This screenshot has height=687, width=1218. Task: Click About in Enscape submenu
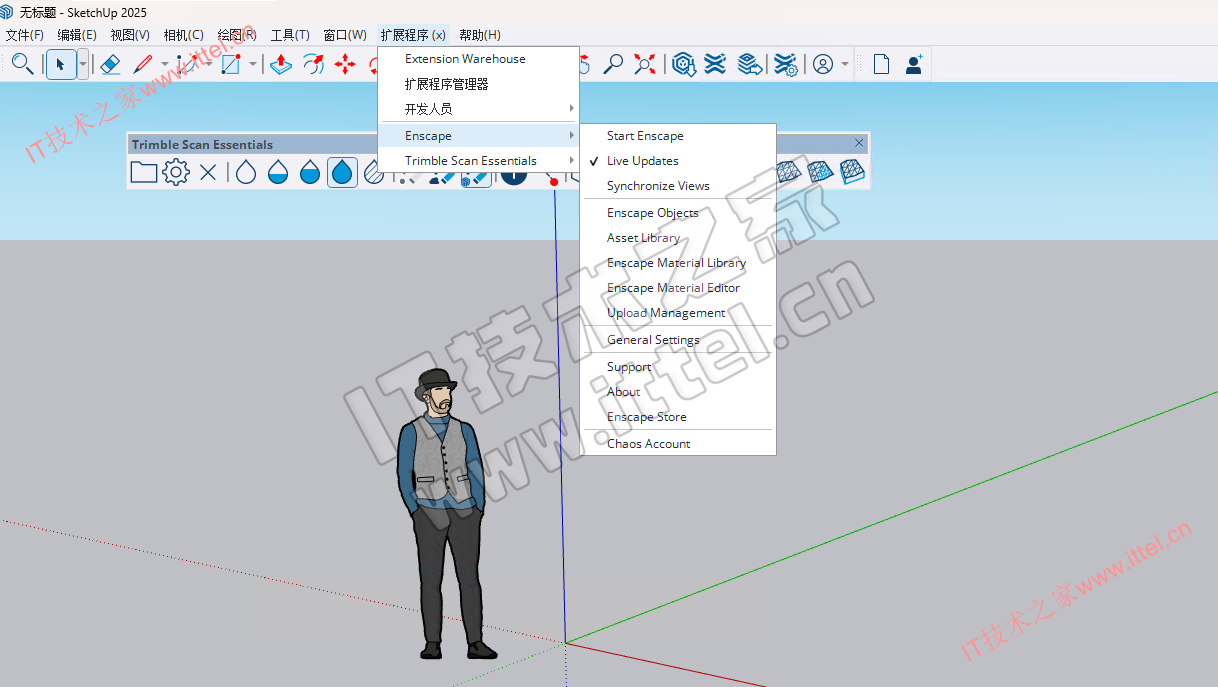pyautogui.click(x=679, y=392)
